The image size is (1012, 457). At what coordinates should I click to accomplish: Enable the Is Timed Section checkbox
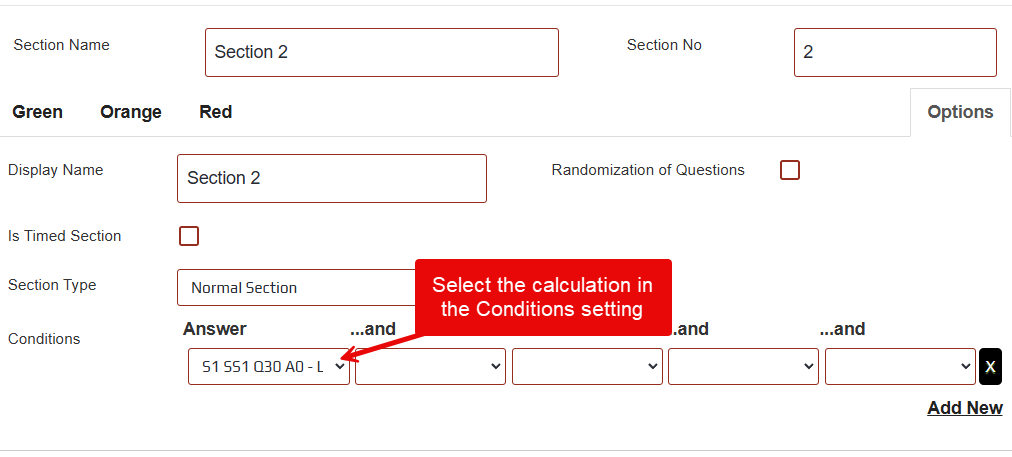(189, 236)
